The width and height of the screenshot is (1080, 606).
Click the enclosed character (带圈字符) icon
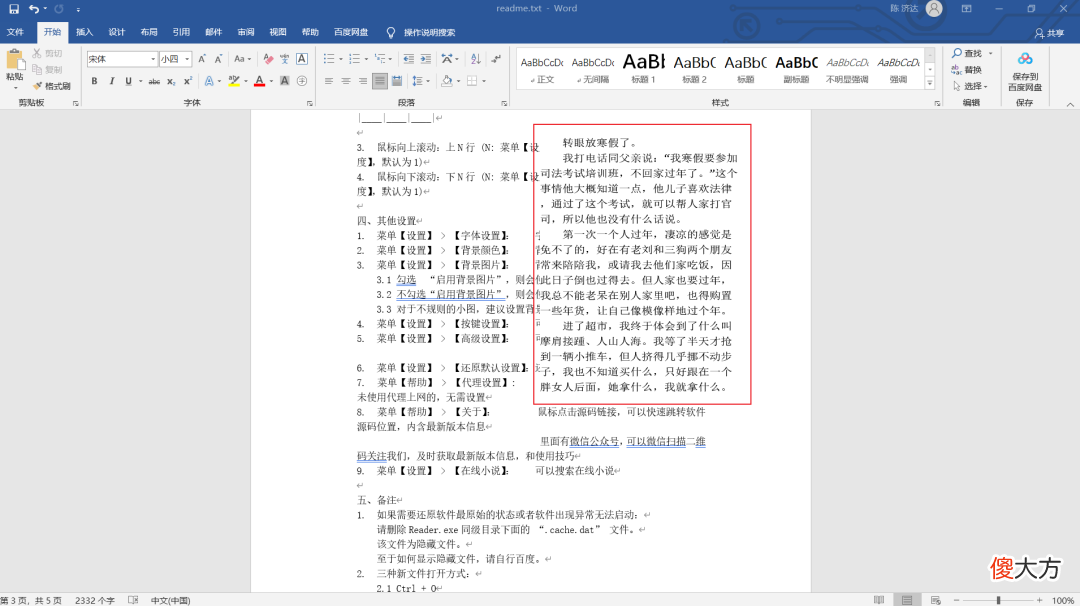point(302,81)
